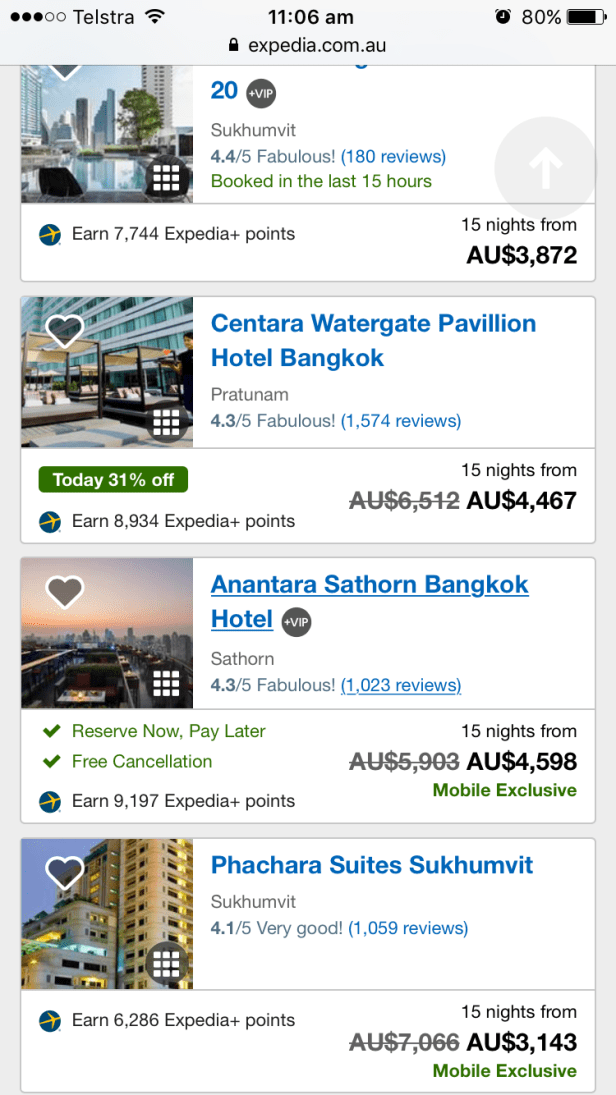
Task: Toggle heart on Anantara Sathorn Bangkok Hotel
Action: [65, 591]
